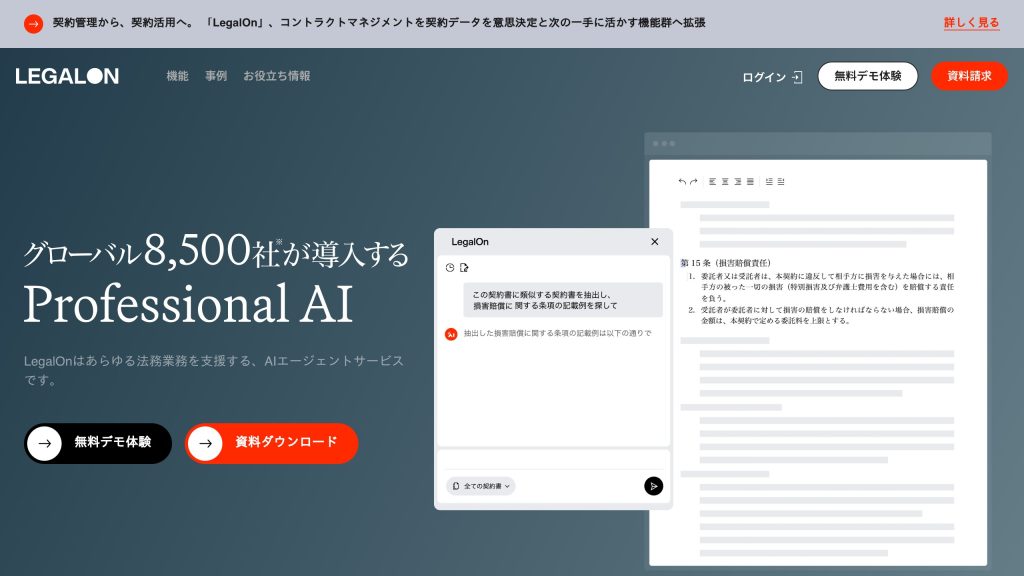Image resolution: width=1024 pixels, height=576 pixels.
Task: Click the 第15条（損害賠償責任）heading
Action: point(726,263)
